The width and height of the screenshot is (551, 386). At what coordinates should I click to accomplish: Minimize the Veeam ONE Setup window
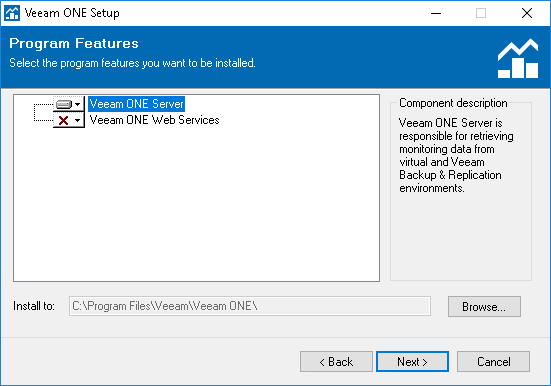[436, 13]
